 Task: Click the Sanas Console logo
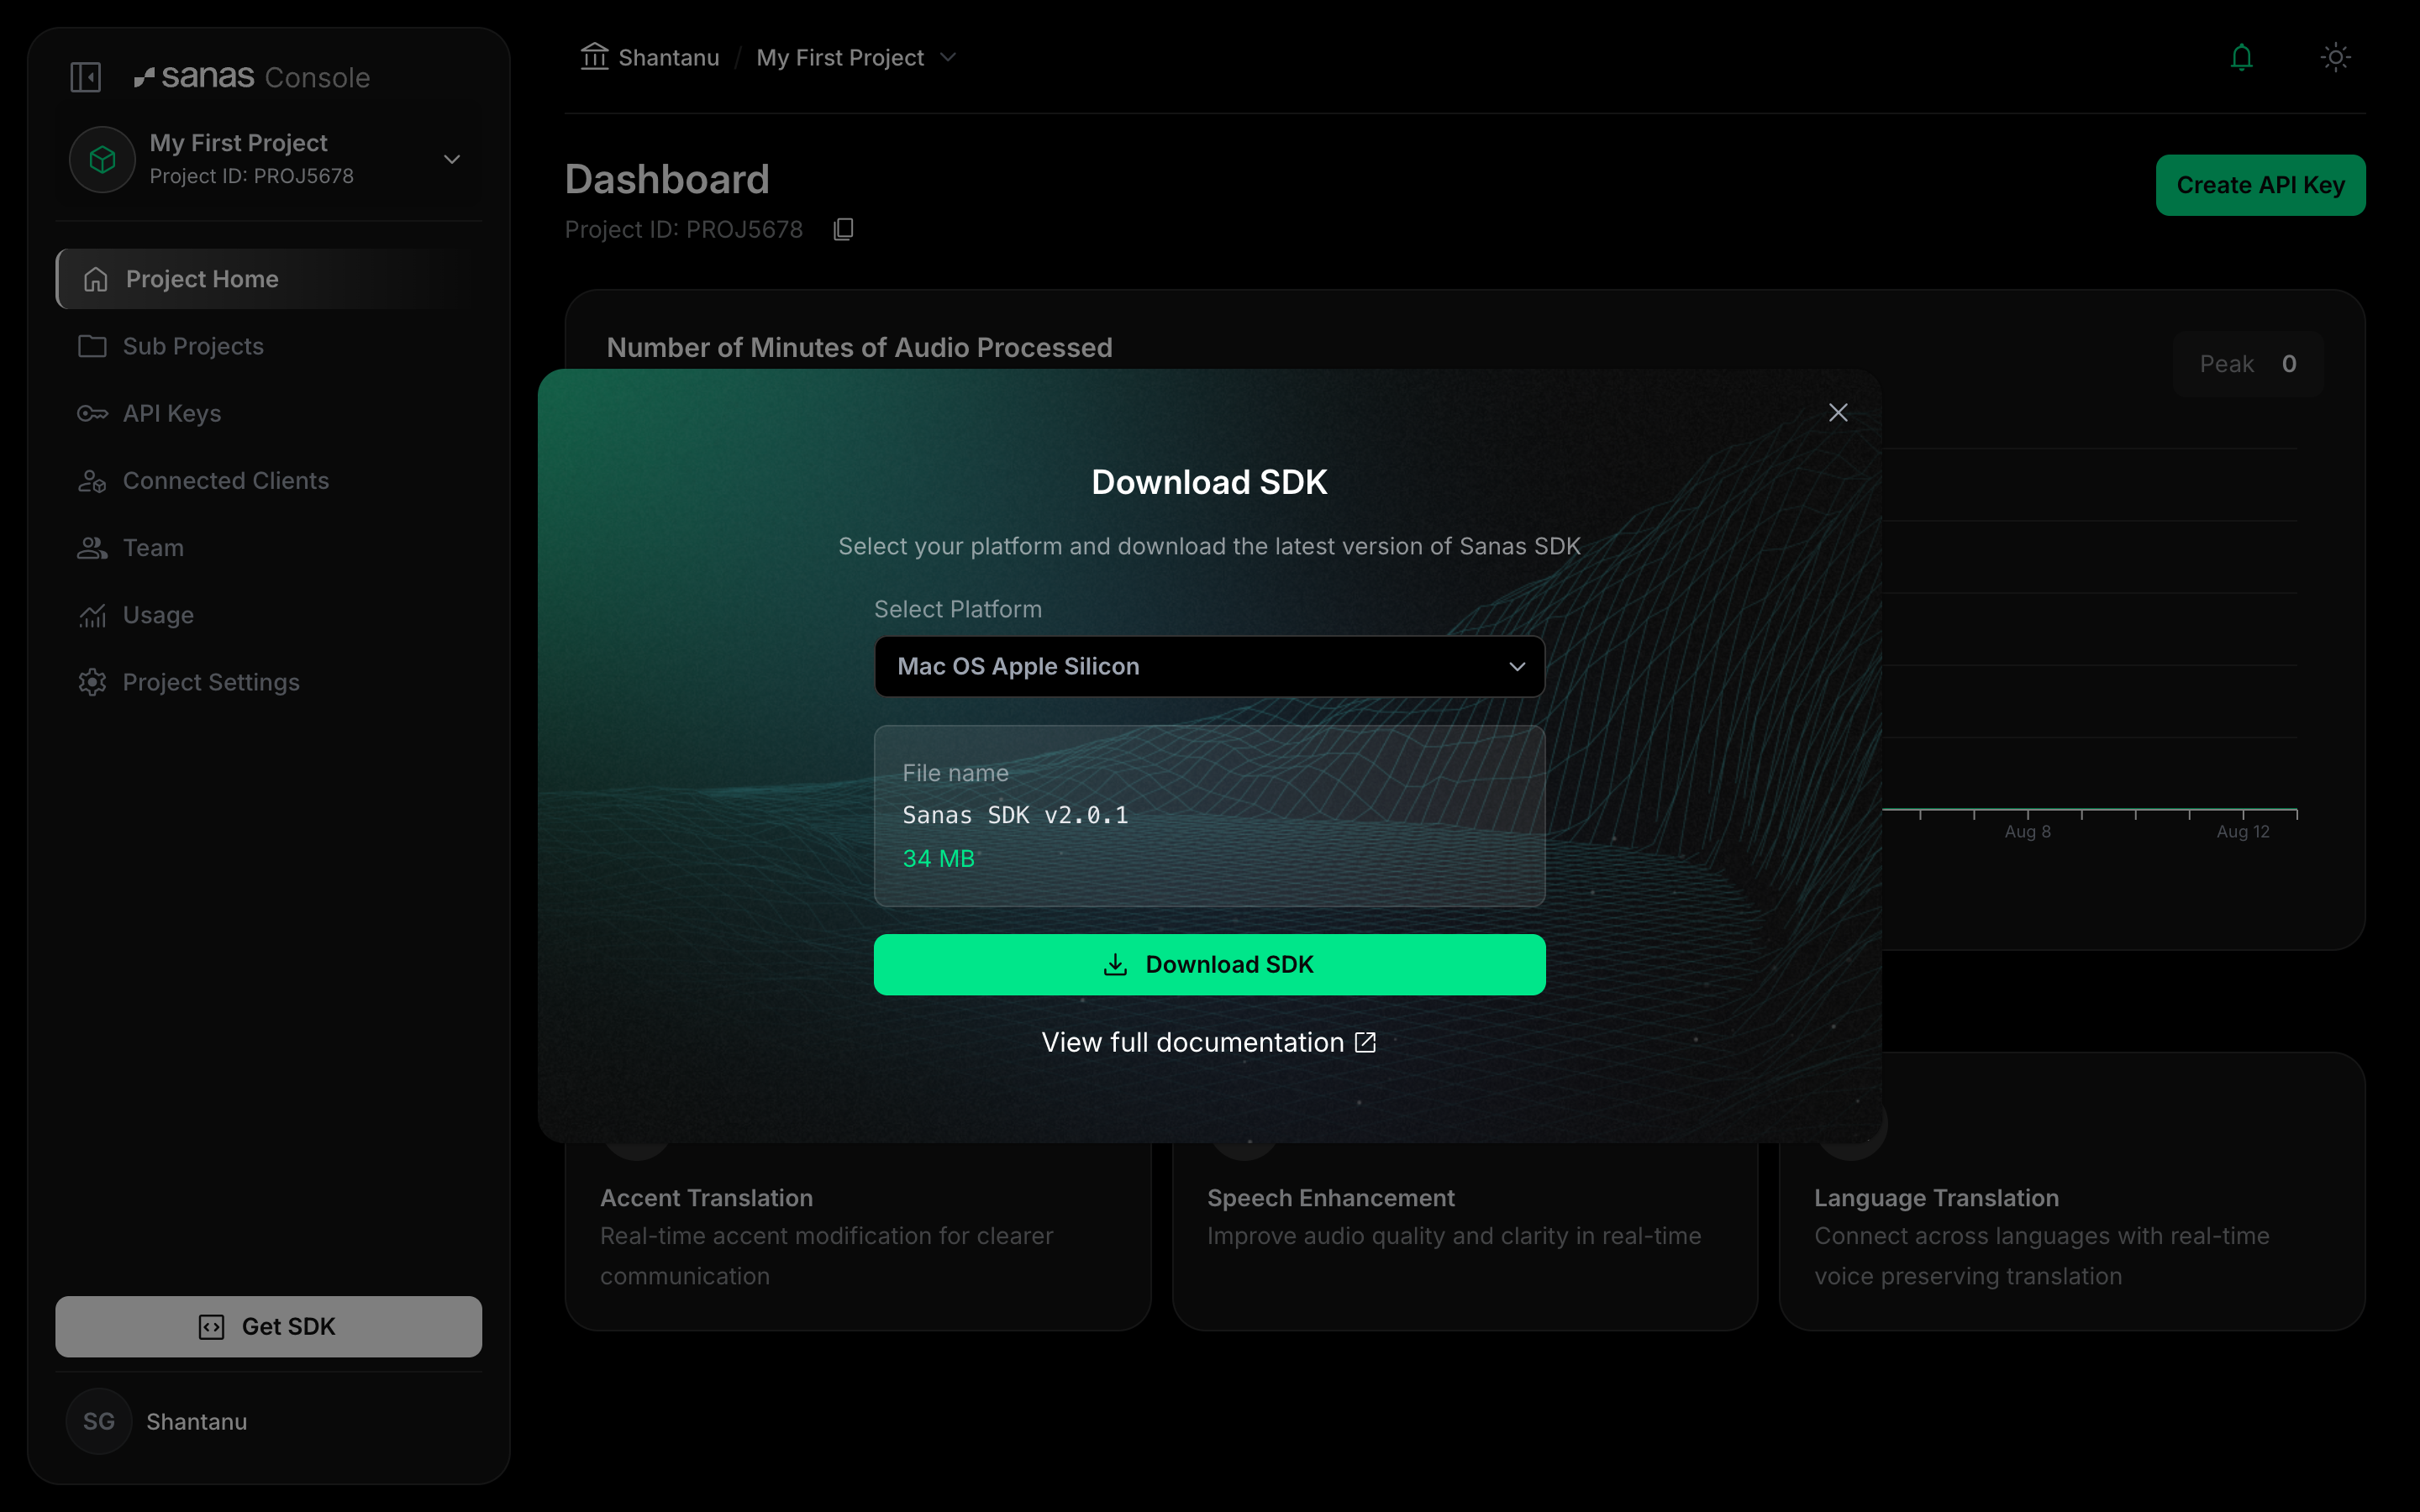tap(252, 77)
